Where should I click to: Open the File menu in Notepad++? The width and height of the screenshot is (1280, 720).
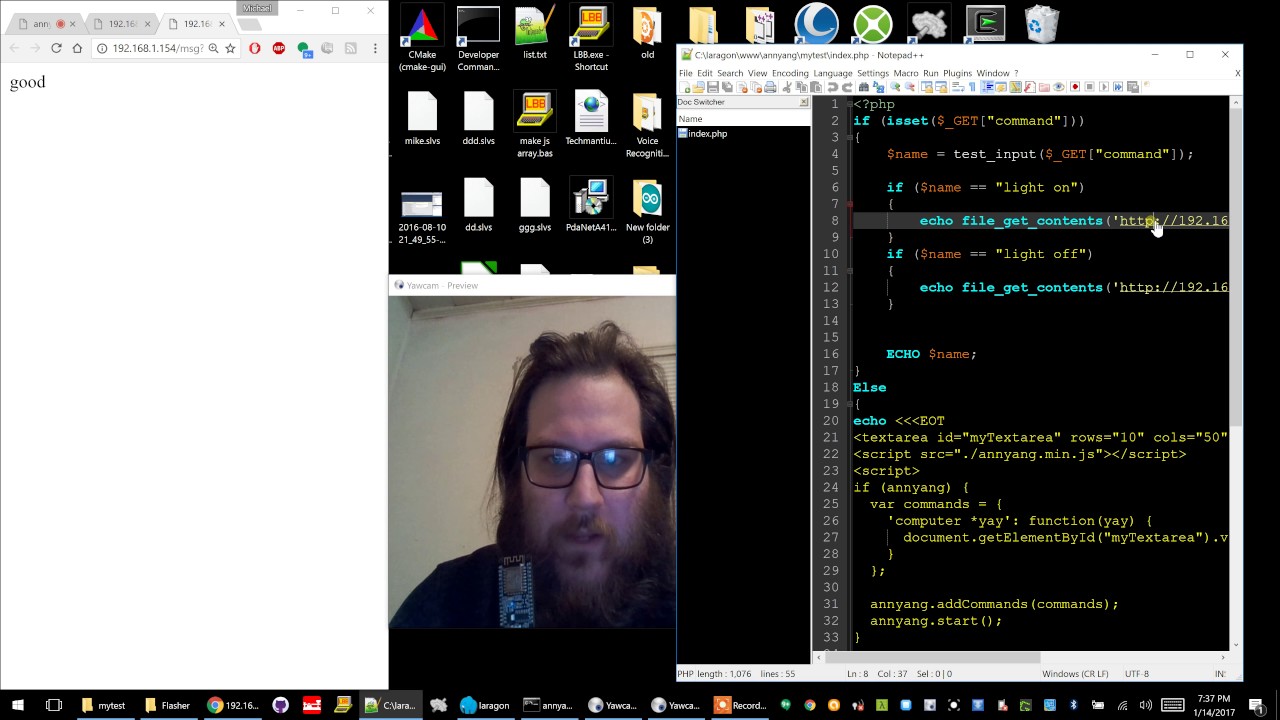click(x=686, y=73)
